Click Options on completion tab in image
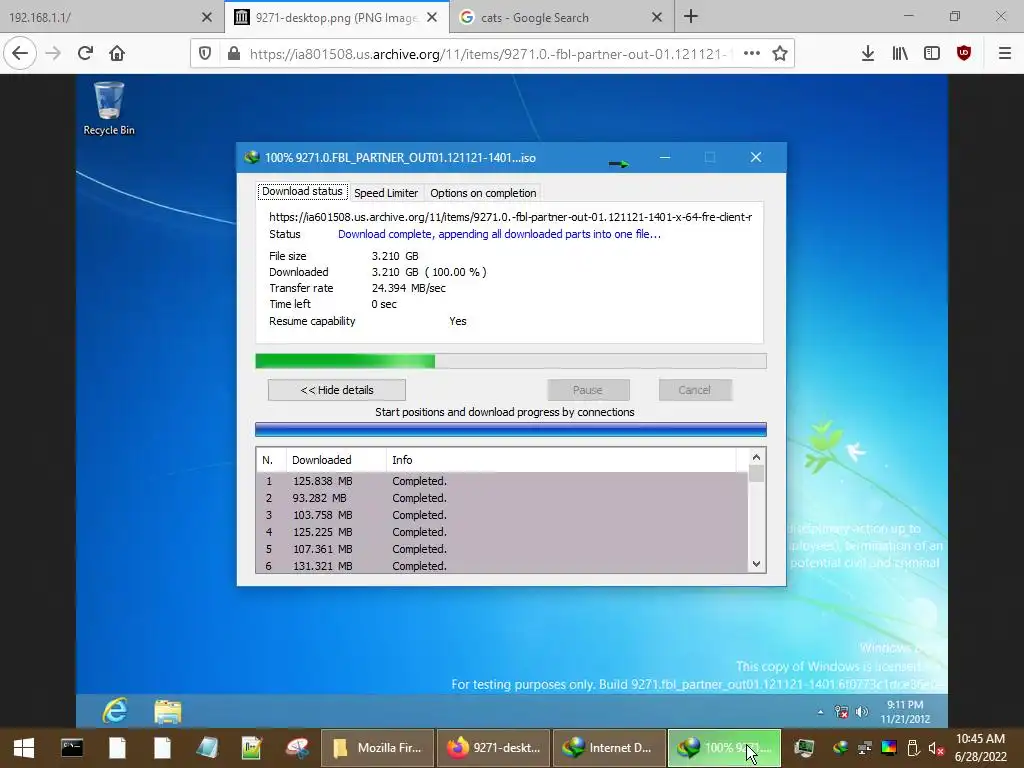This screenshot has height=768, width=1024. (x=483, y=193)
